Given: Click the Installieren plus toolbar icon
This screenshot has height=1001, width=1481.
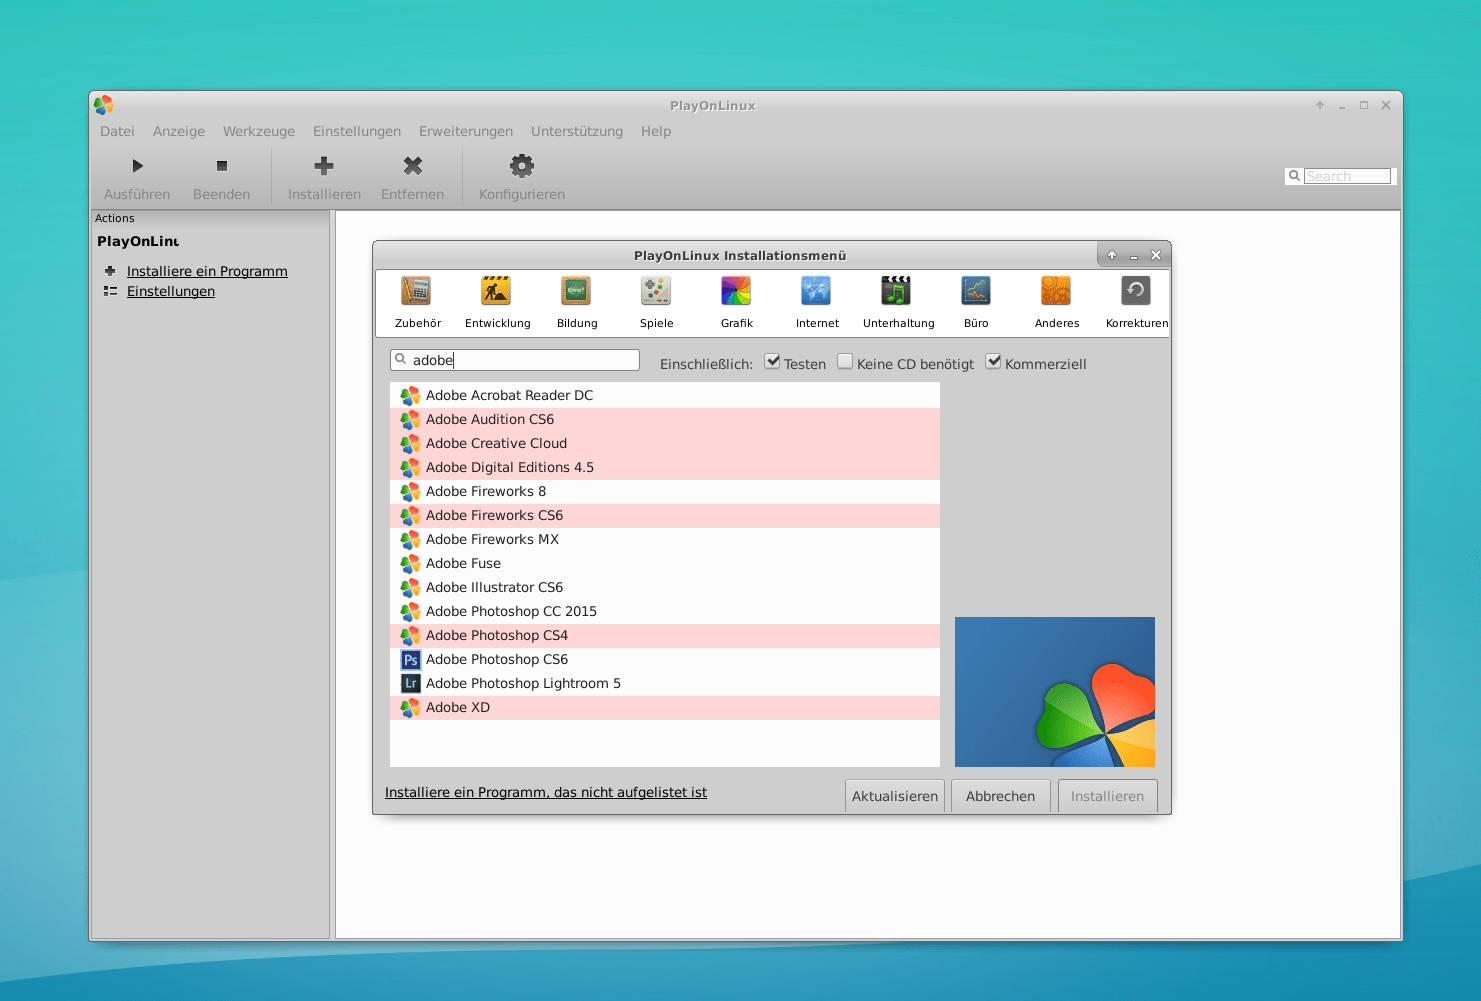Looking at the screenshot, I should (324, 166).
